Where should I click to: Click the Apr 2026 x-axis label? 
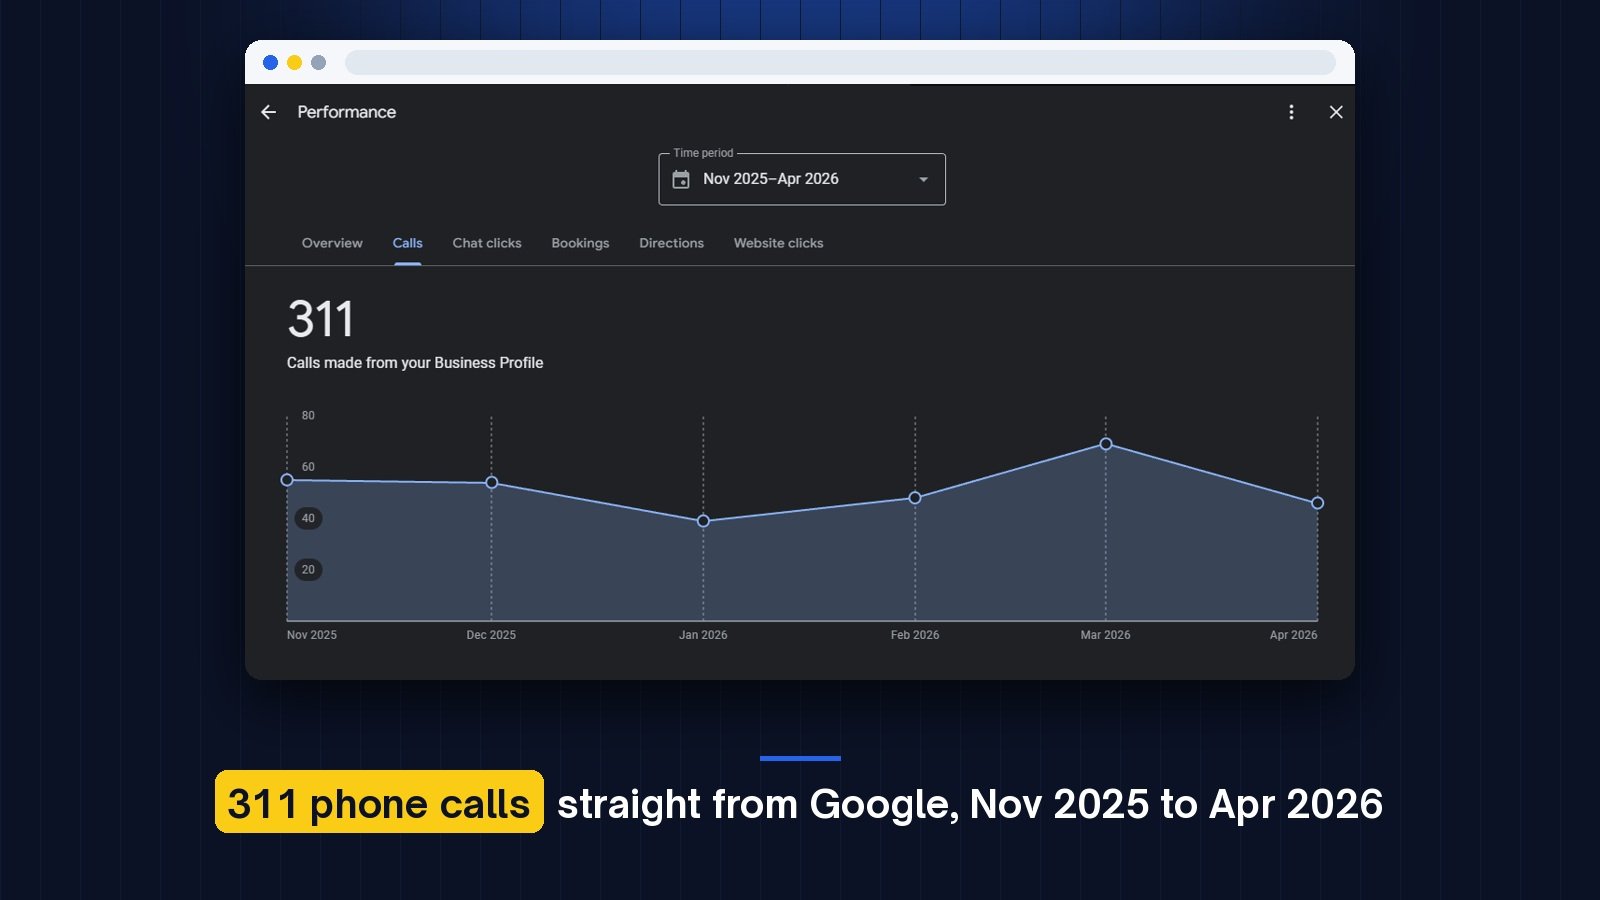point(1293,635)
